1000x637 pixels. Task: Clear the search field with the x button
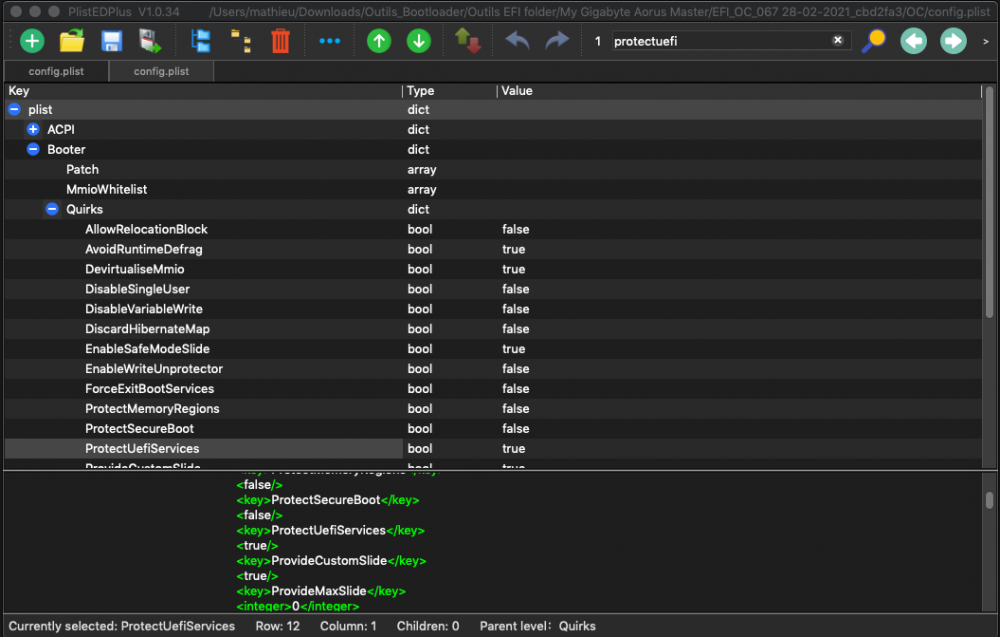(838, 40)
